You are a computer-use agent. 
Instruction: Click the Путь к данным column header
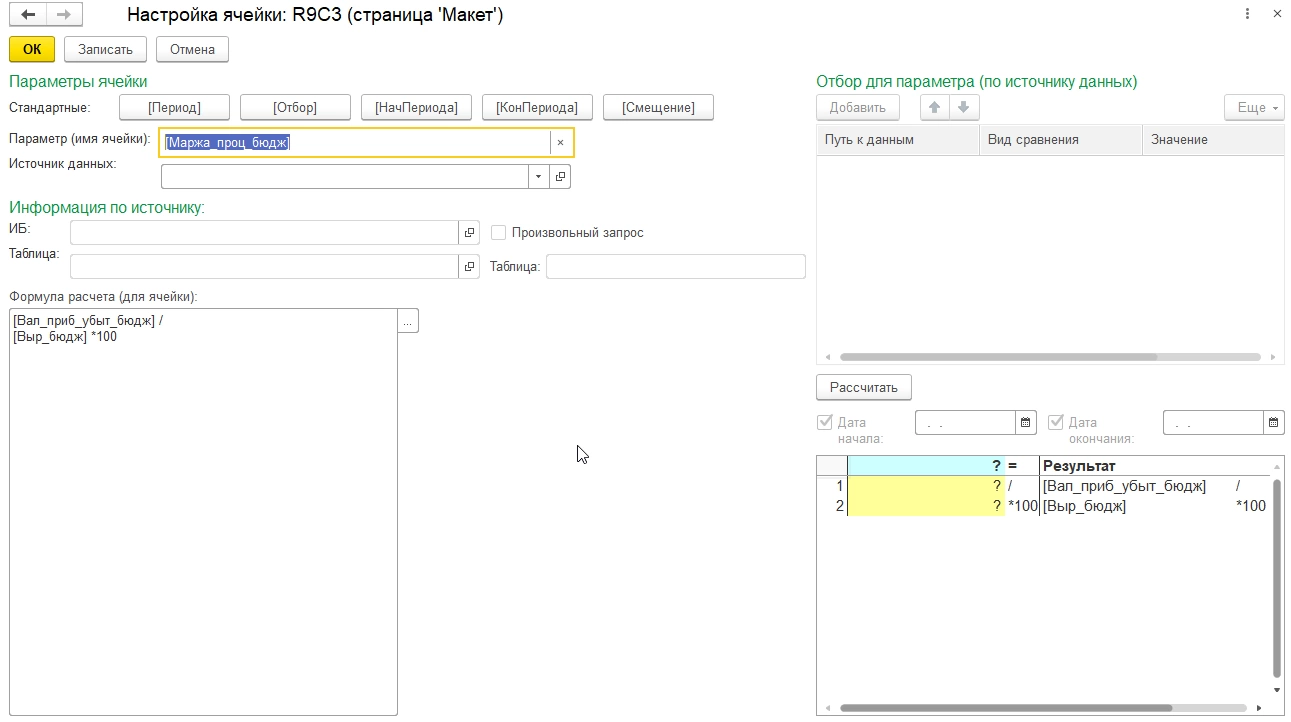tap(898, 140)
